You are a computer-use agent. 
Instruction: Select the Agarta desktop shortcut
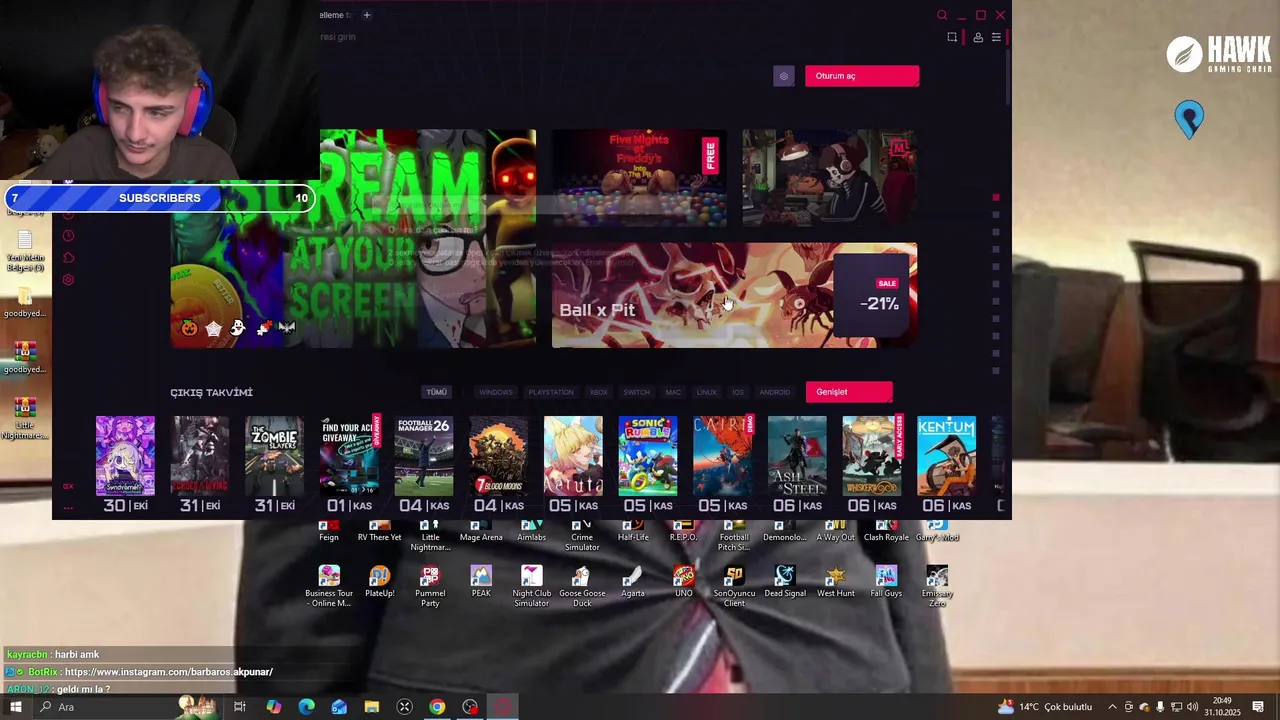(x=633, y=581)
